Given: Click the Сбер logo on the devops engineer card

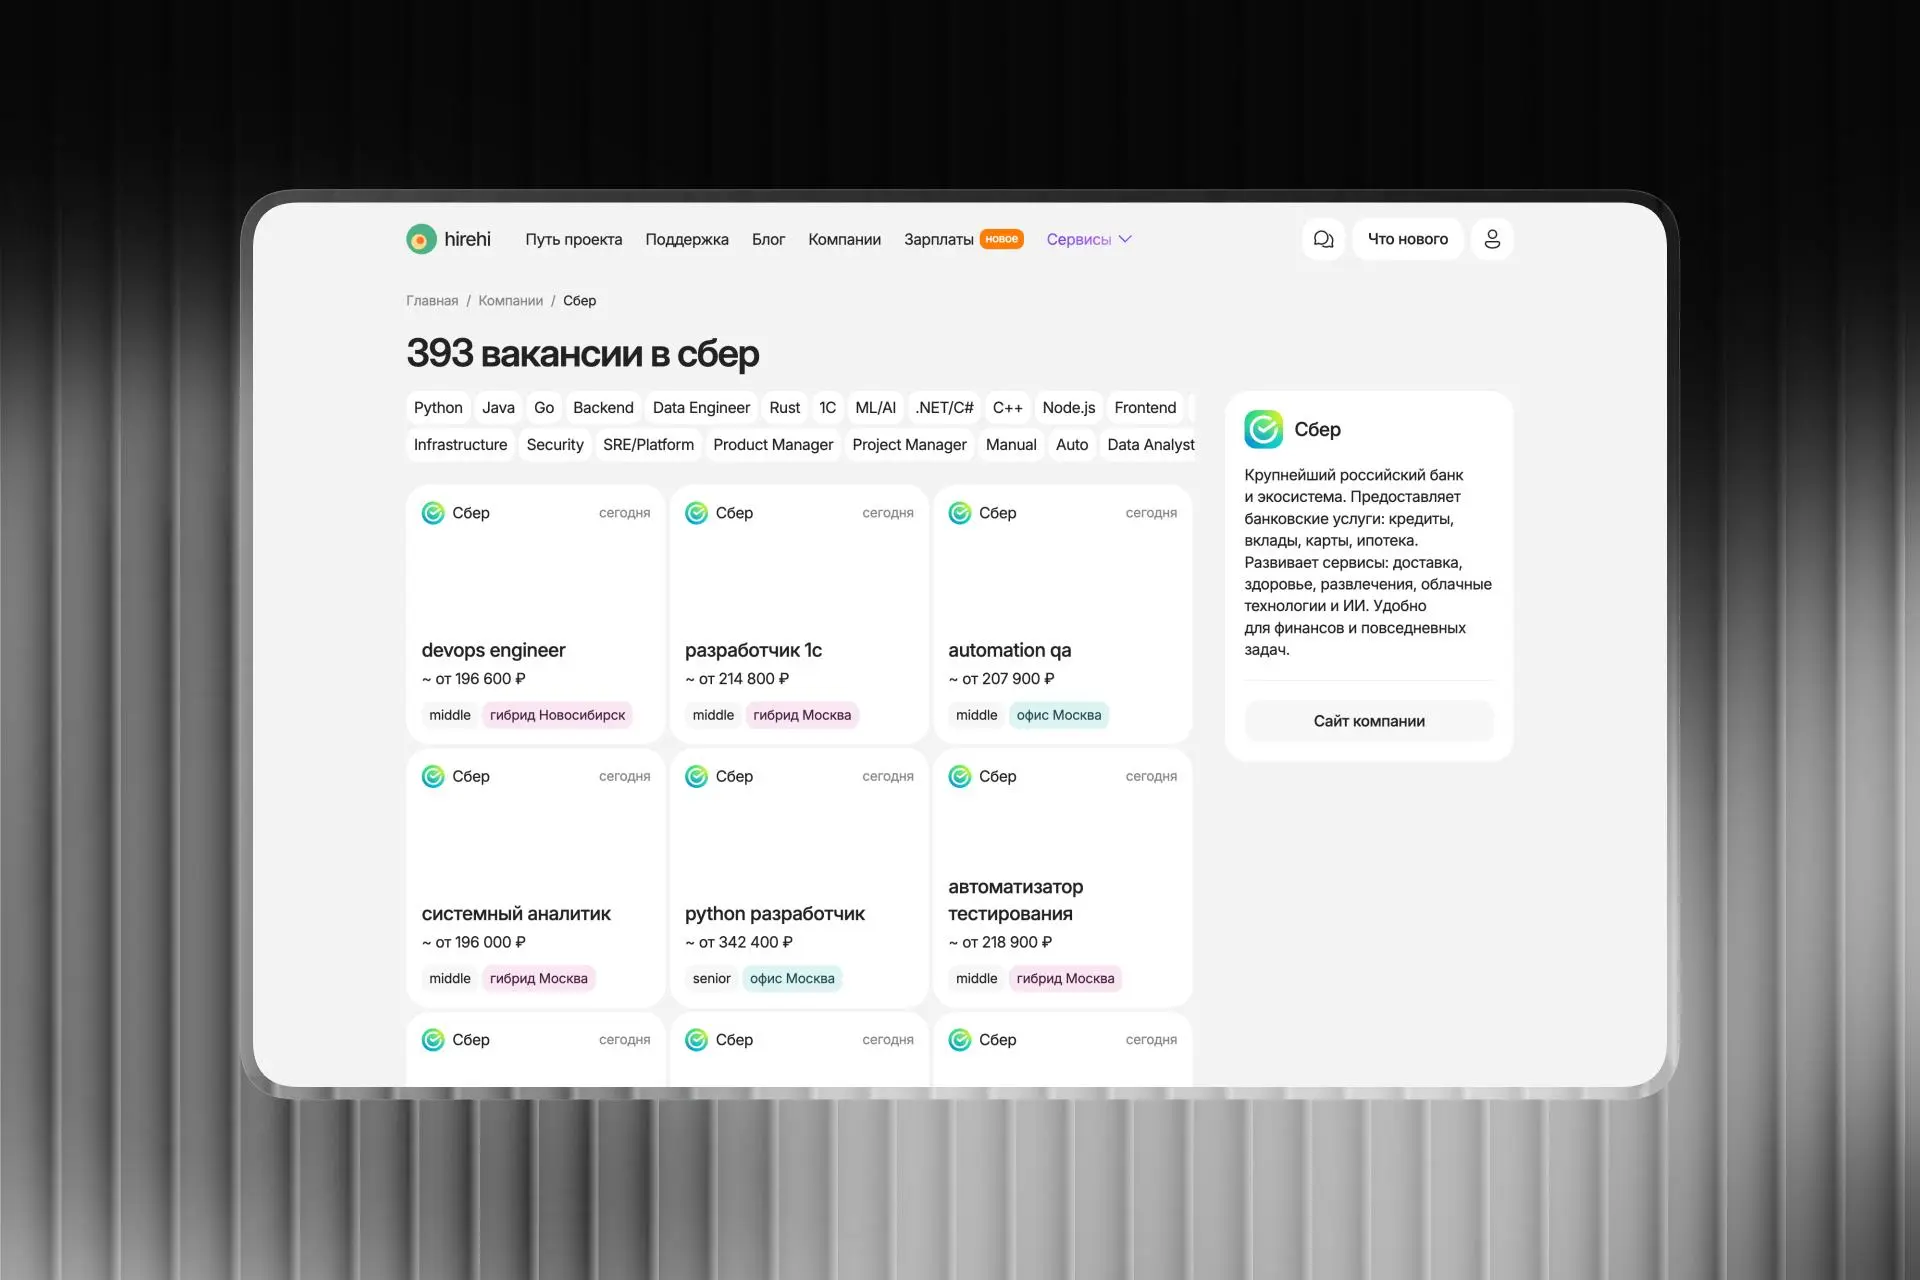Looking at the screenshot, I should point(433,513).
